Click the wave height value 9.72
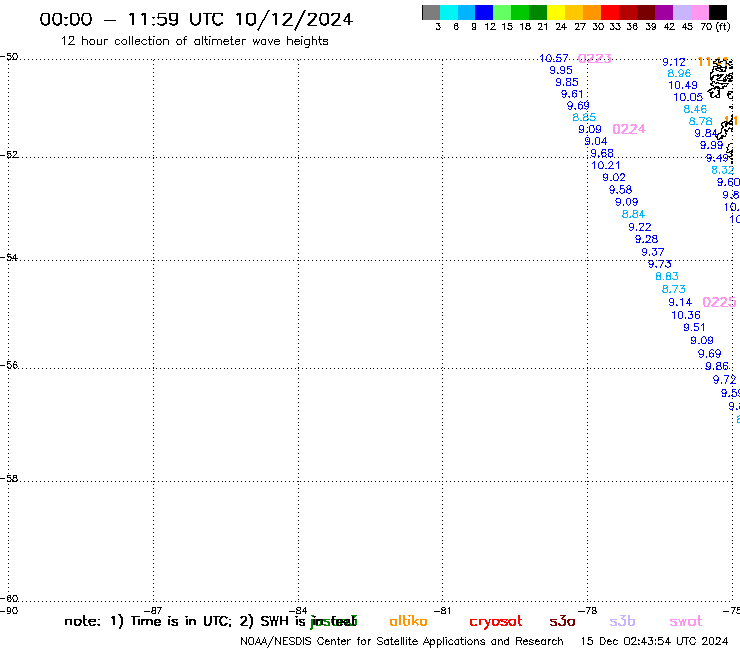740x650 pixels. [x=724, y=380]
